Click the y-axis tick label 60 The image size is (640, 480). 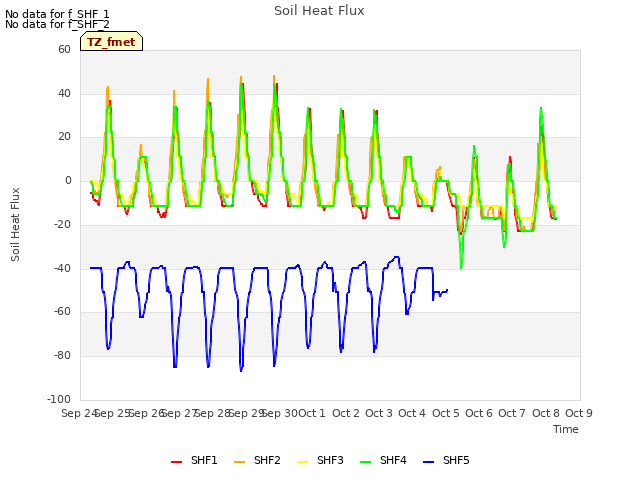pos(64,49)
